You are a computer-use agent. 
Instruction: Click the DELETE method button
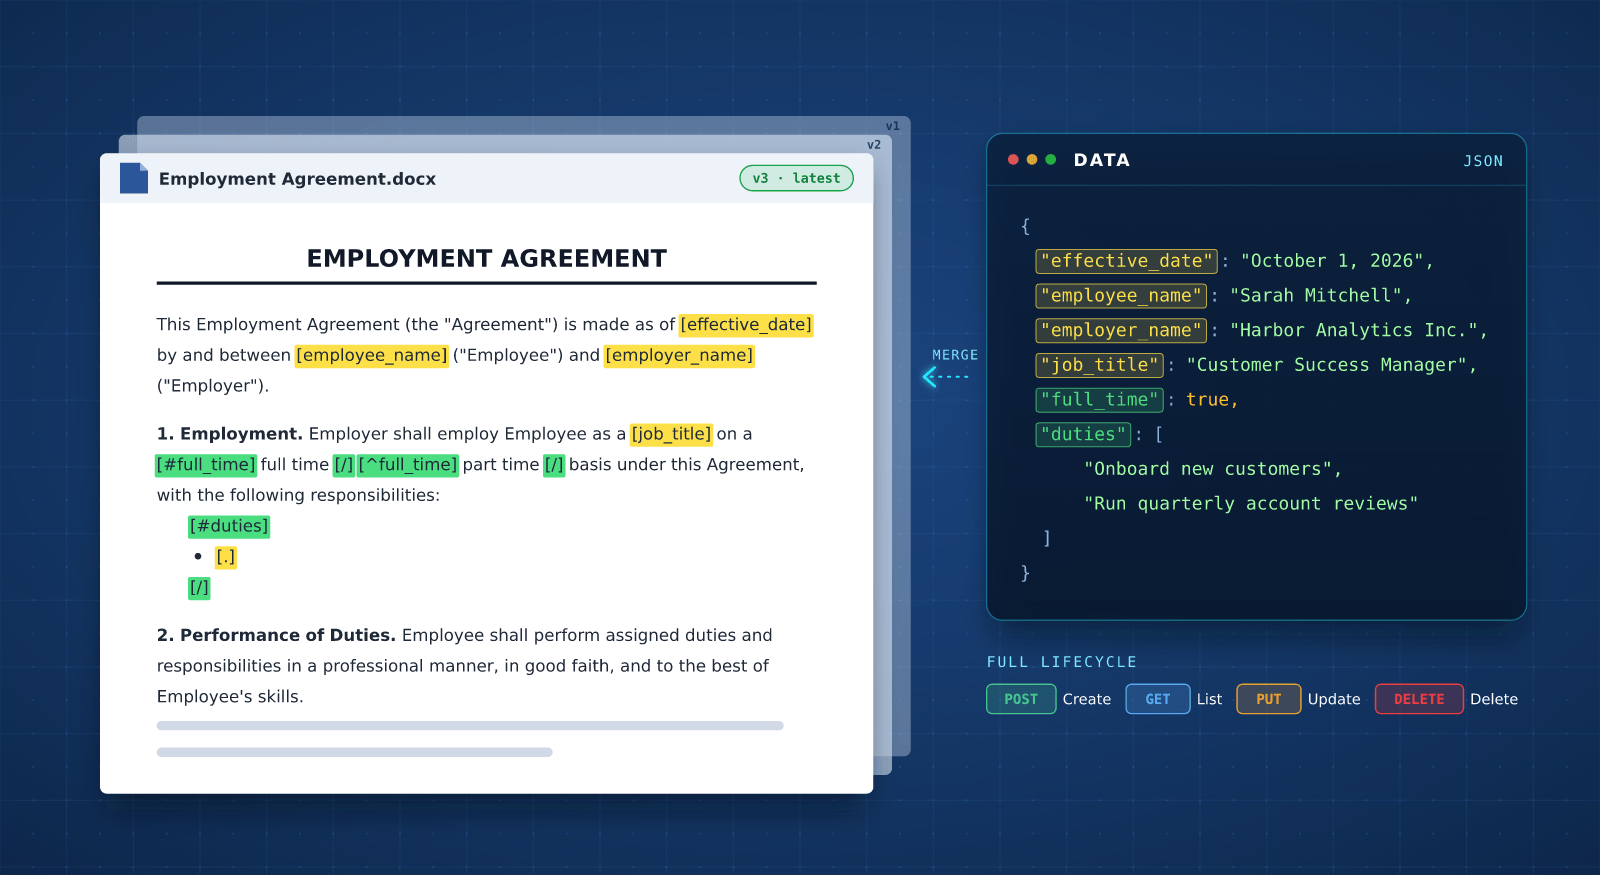[1419, 699]
